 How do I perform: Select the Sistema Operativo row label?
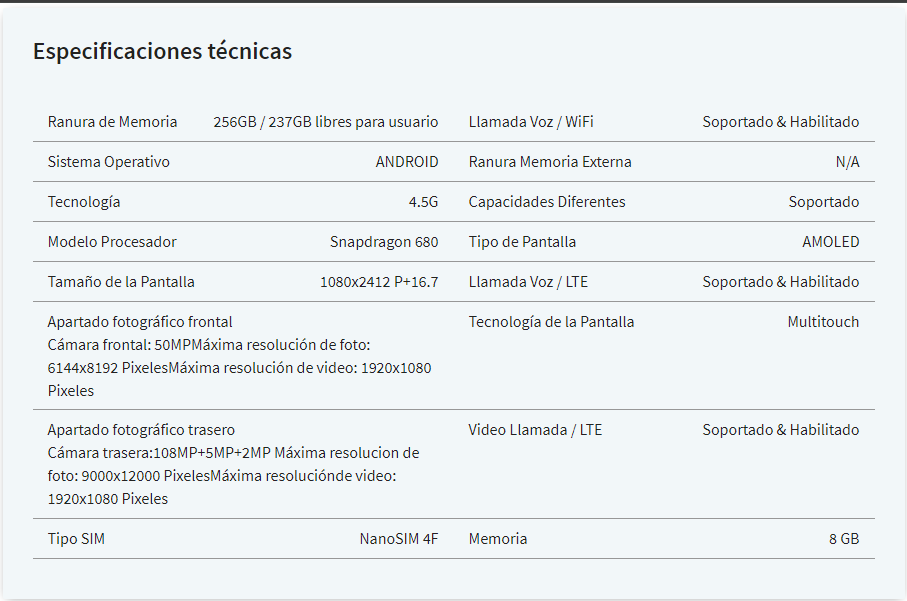point(109,162)
